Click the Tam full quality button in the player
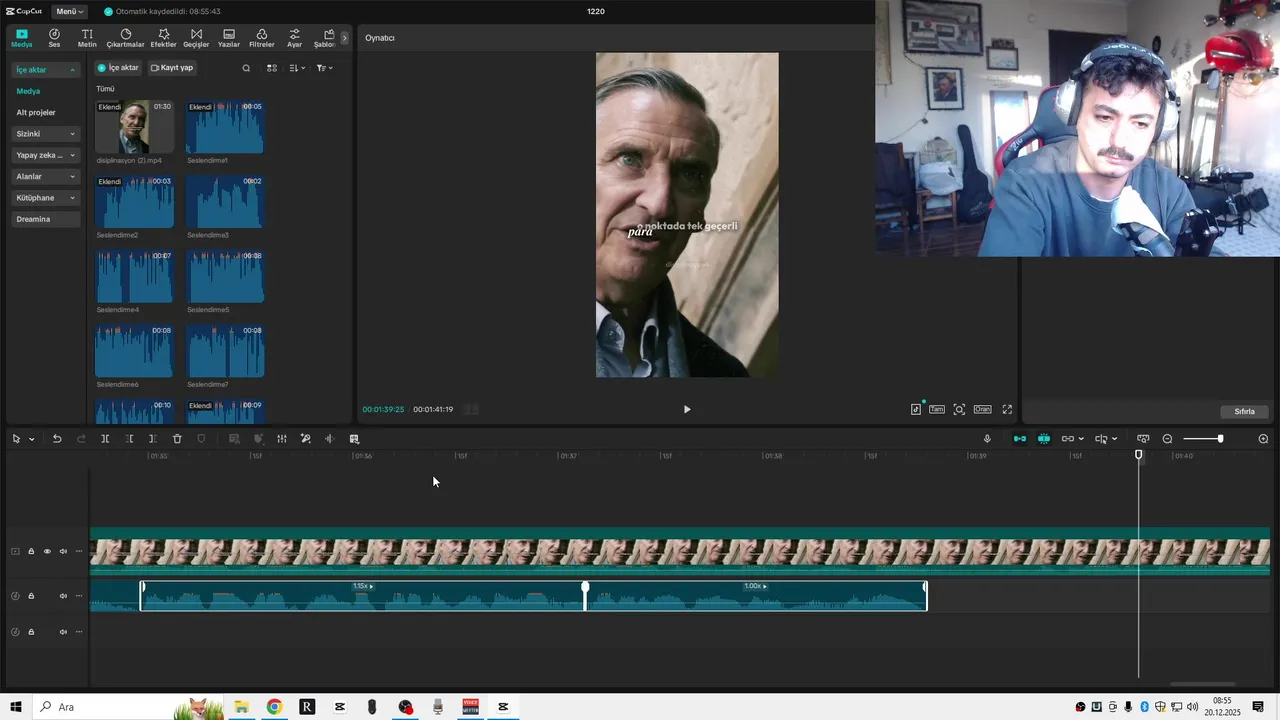 click(937, 409)
